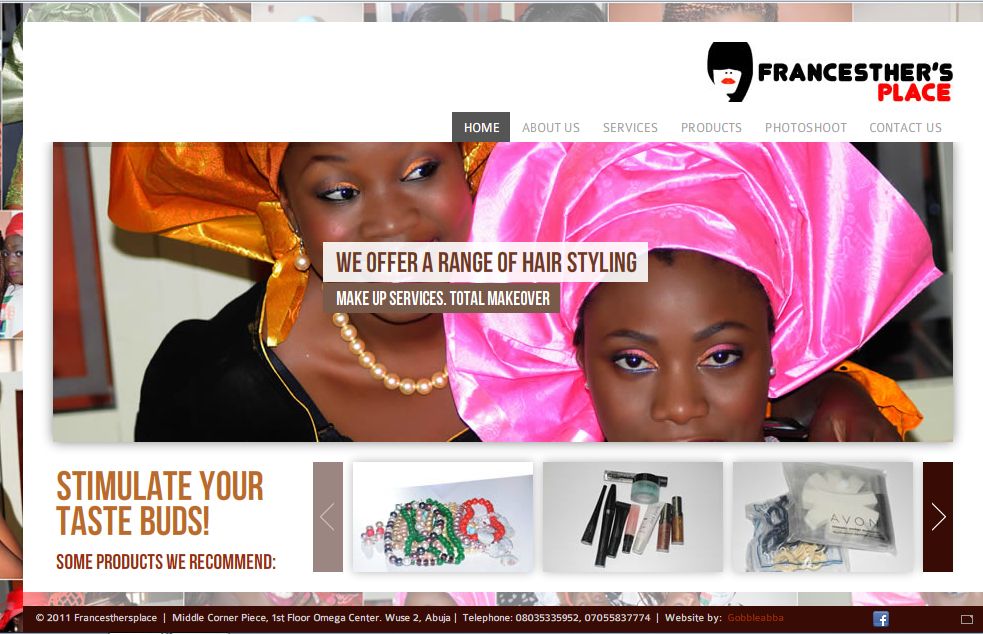
Task: Click the 2011 Francesthersplace copyright text
Action: [97, 618]
